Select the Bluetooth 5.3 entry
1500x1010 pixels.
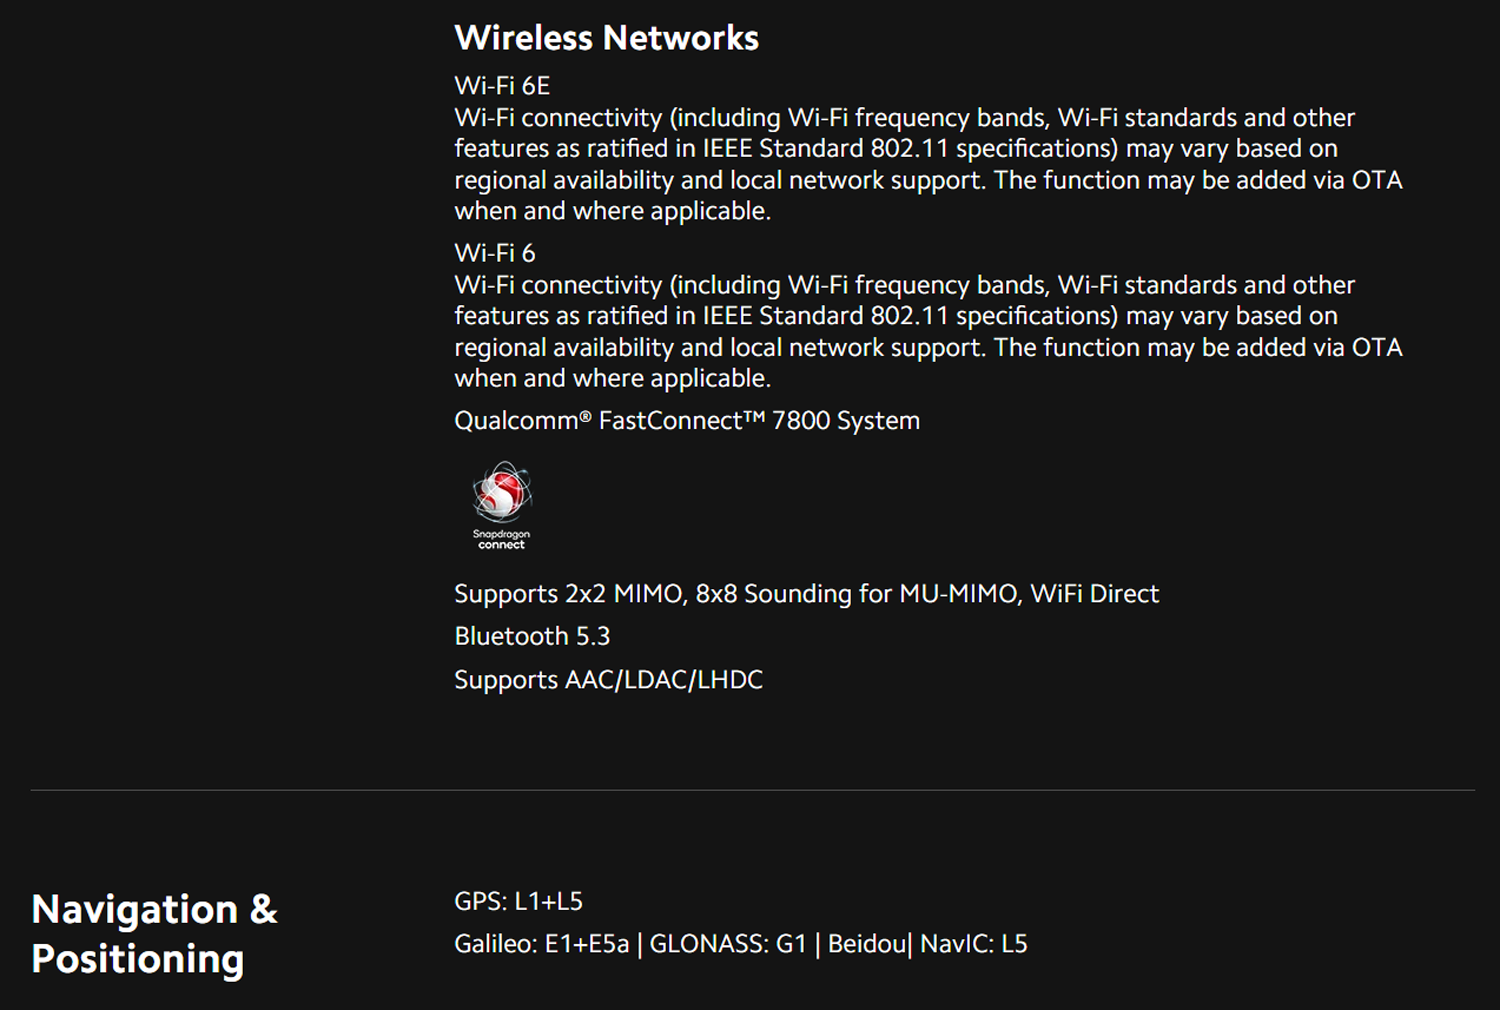(x=532, y=636)
